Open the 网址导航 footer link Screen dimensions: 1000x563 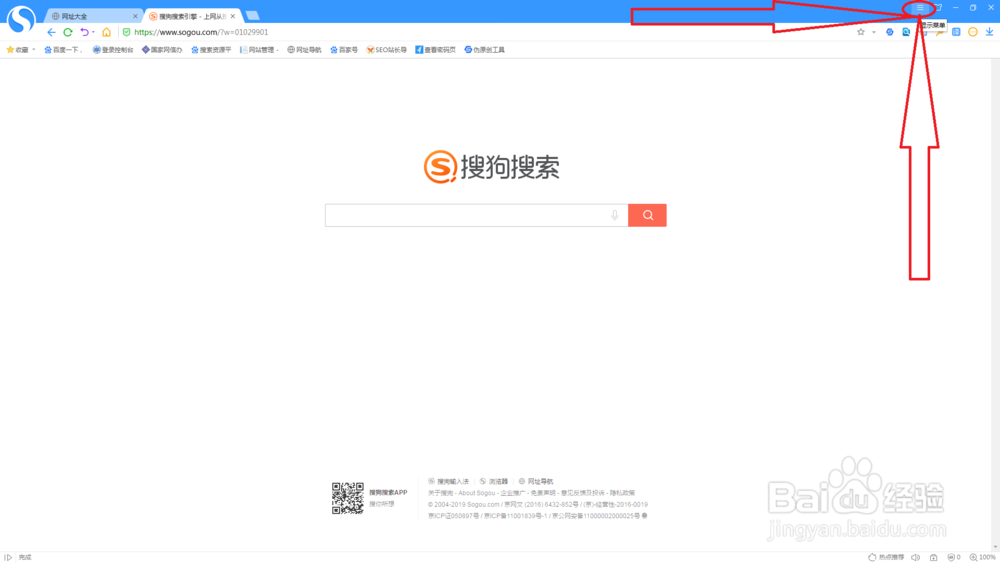(x=536, y=481)
